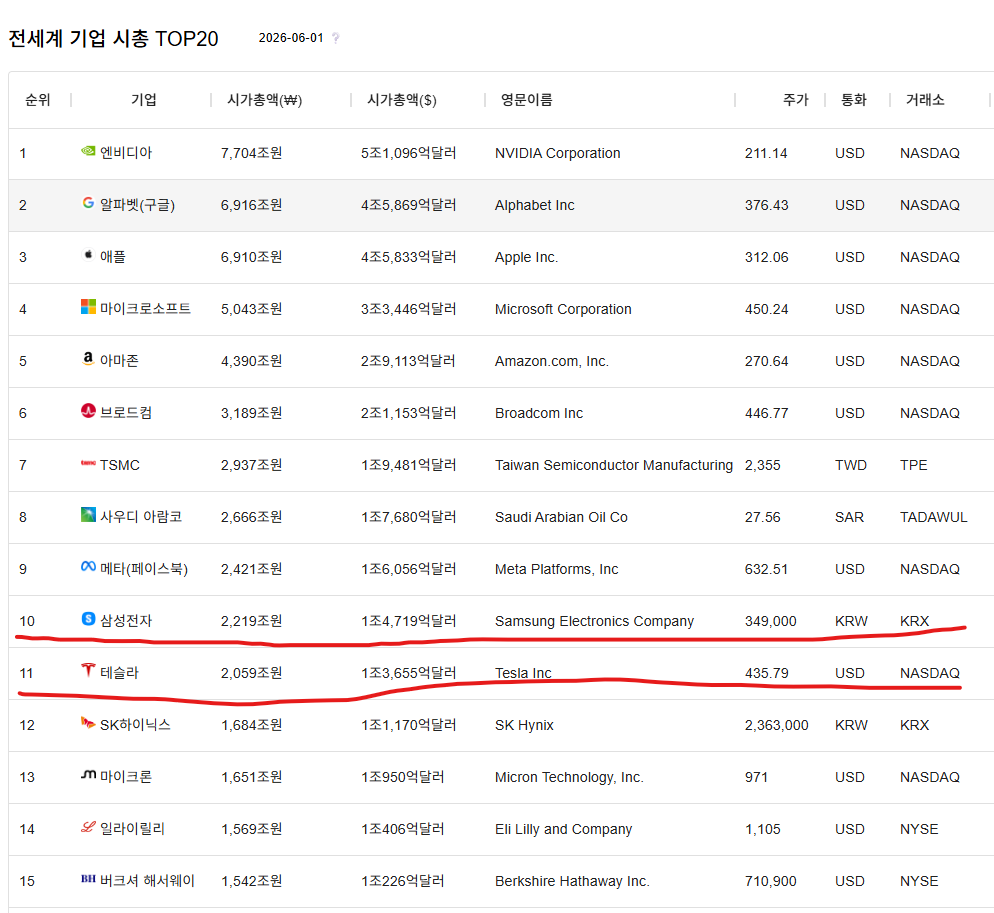Click the Broadcom logo icon beside 브로드컴
Viewport: 994px width, 913px height.
pos(88,410)
